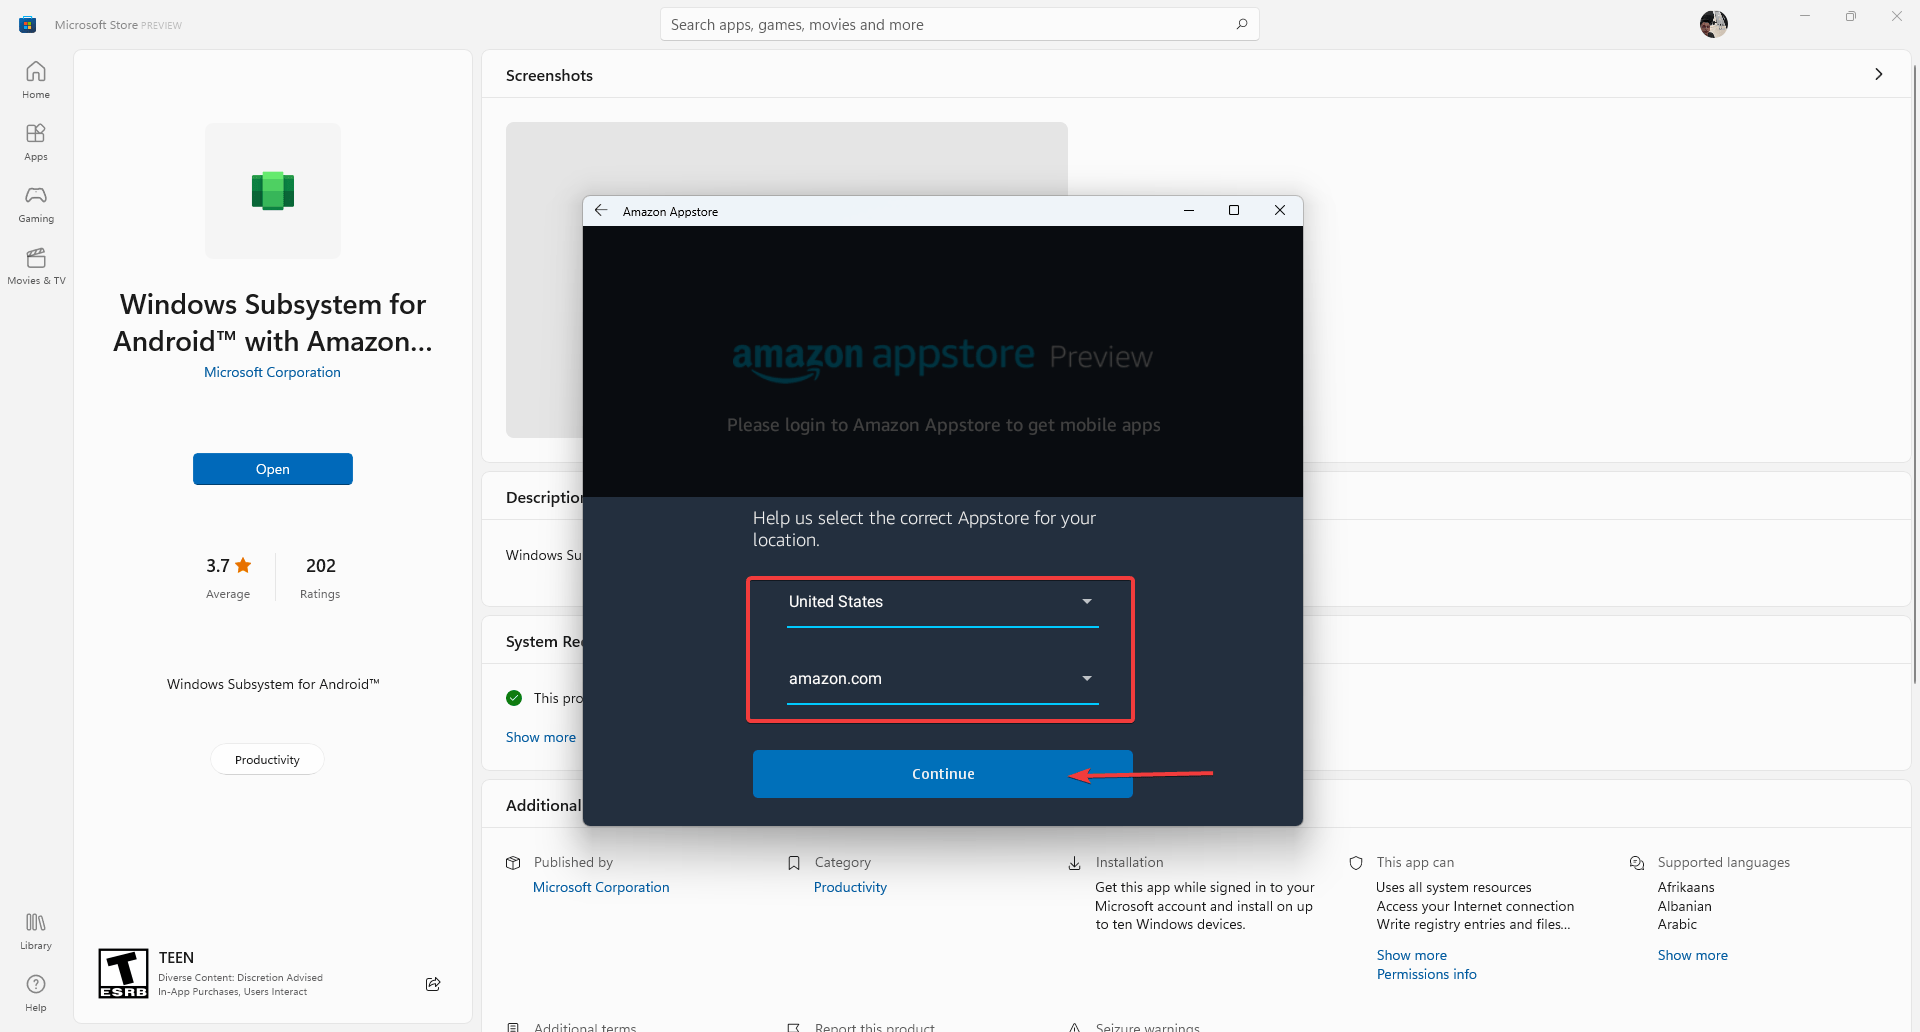The height and width of the screenshot is (1032, 1920).
Task: Click the Open button for the app
Action: (x=273, y=469)
